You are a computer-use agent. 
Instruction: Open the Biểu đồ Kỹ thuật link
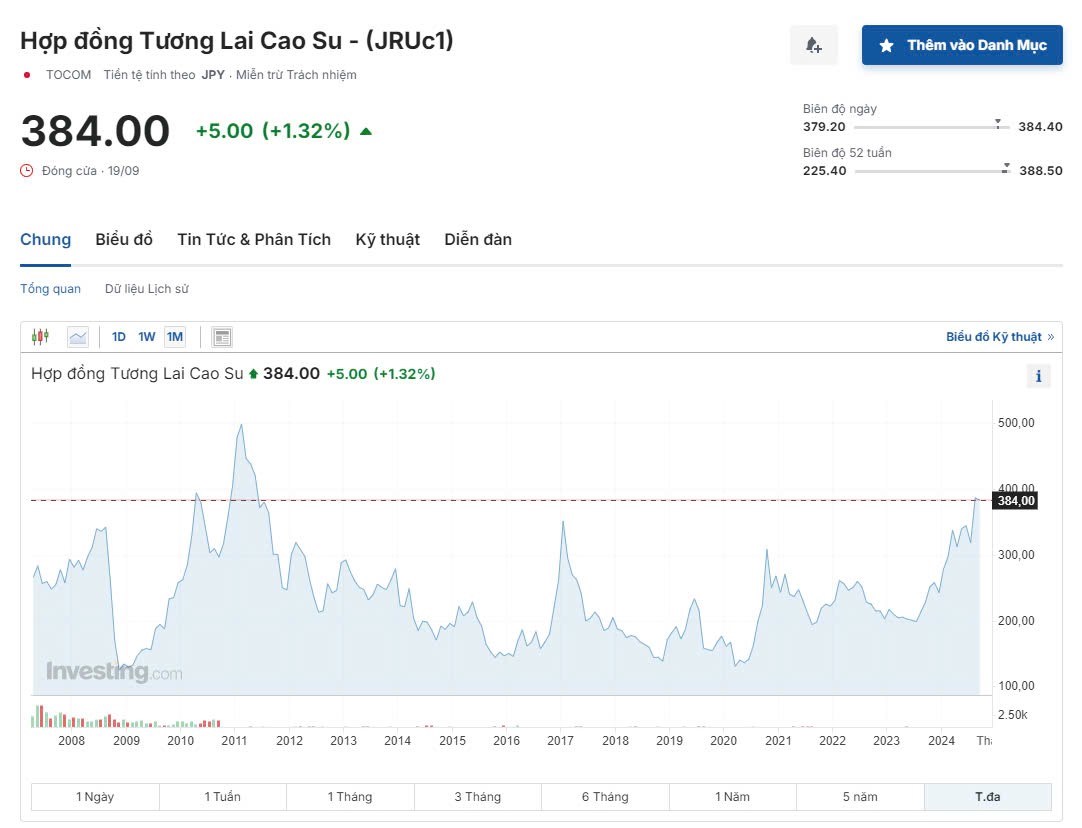pos(999,337)
